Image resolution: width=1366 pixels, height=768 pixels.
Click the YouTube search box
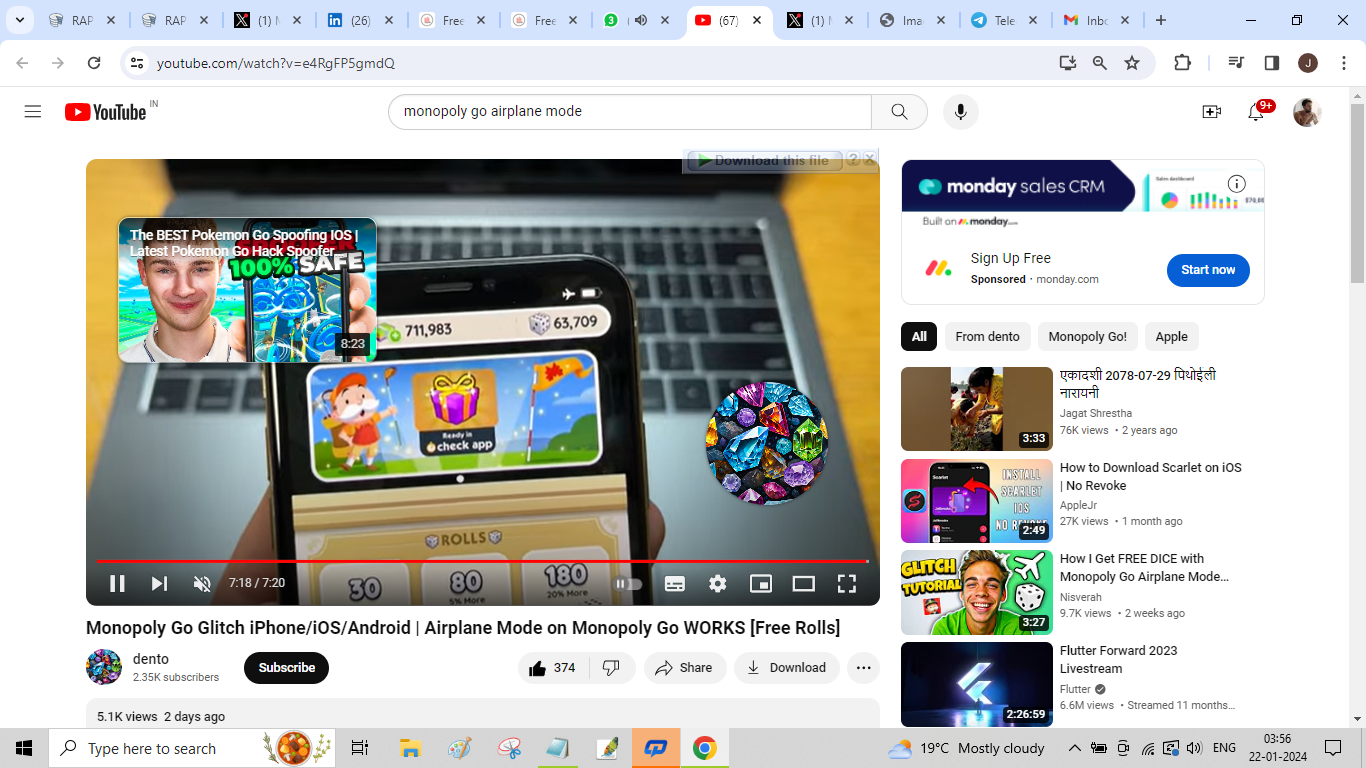630,112
